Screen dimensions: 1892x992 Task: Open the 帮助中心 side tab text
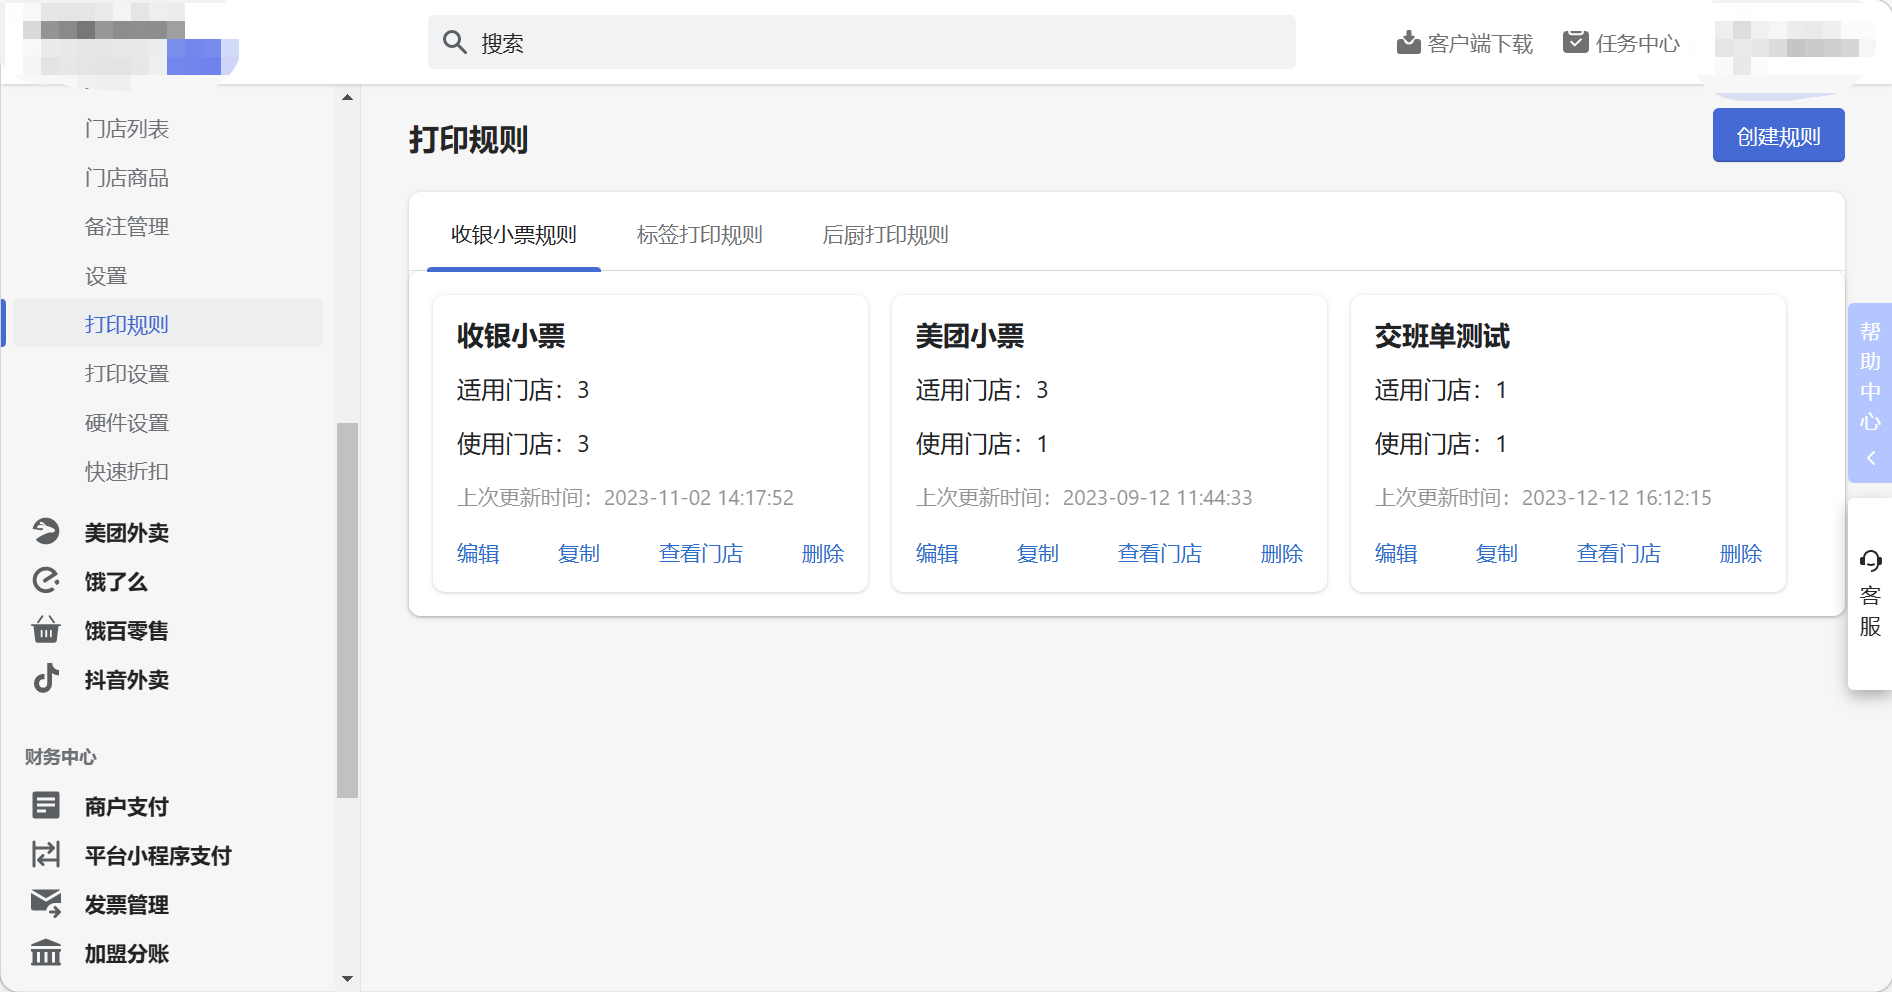click(1870, 376)
